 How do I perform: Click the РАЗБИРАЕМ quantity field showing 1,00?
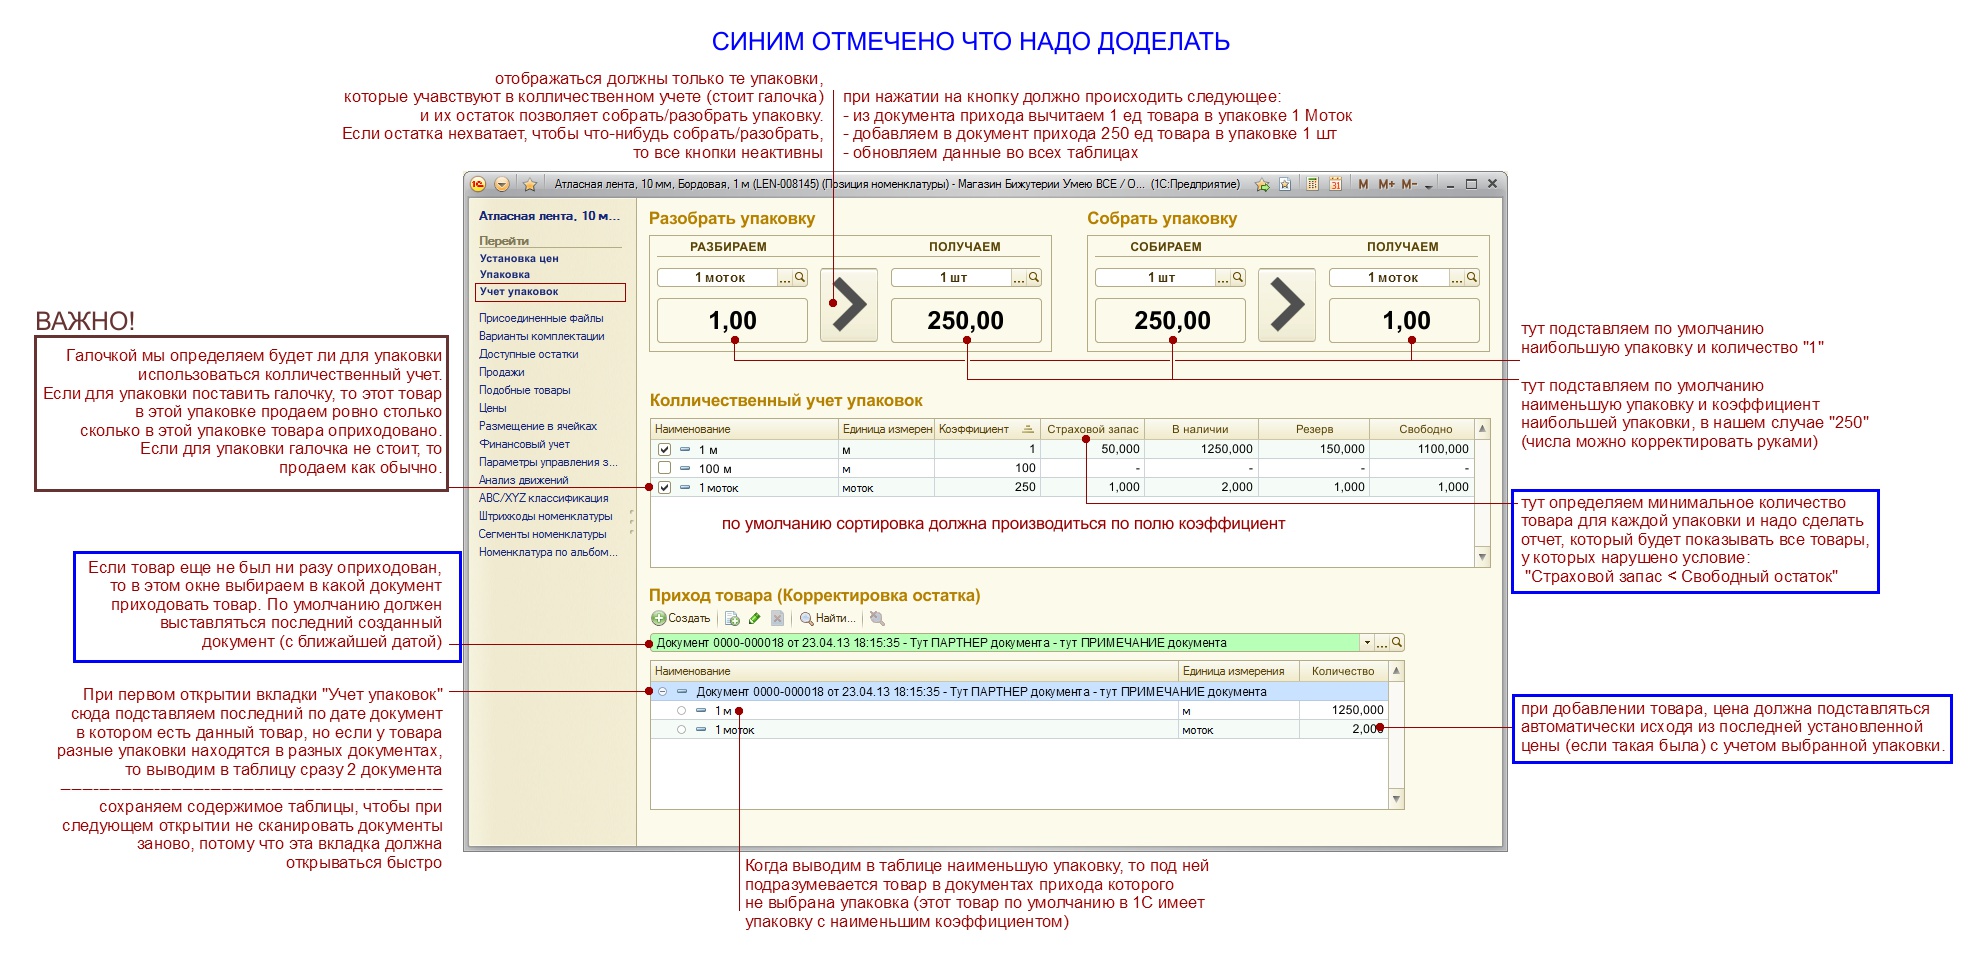point(732,321)
